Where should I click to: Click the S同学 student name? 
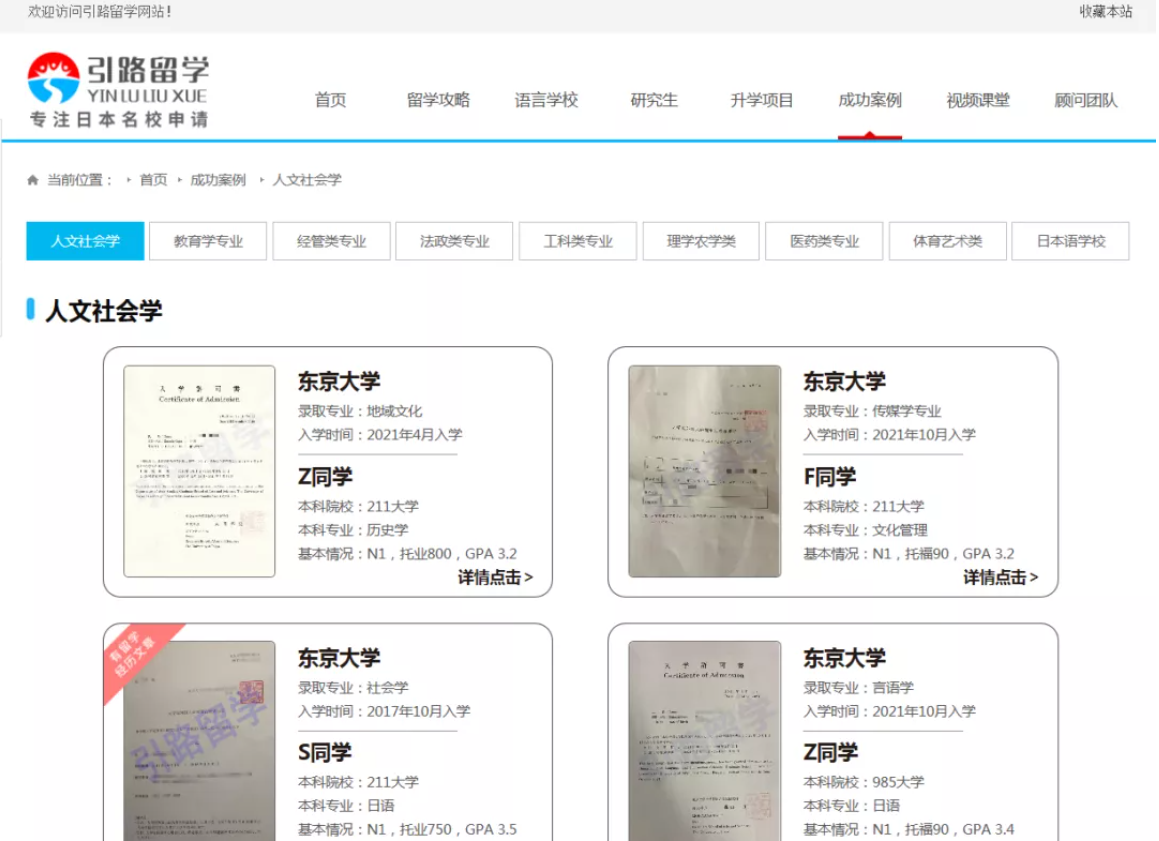(x=325, y=752)
